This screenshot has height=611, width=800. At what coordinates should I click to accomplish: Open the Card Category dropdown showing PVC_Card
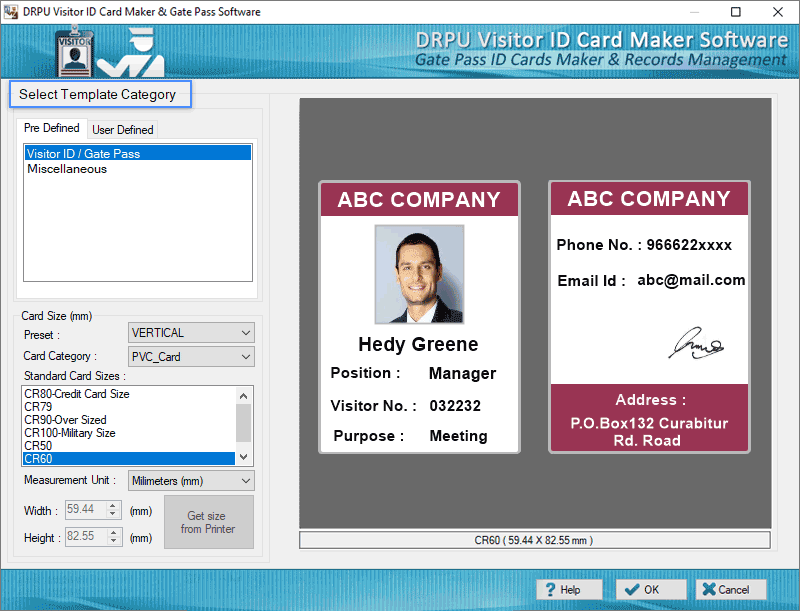(191, 357)
